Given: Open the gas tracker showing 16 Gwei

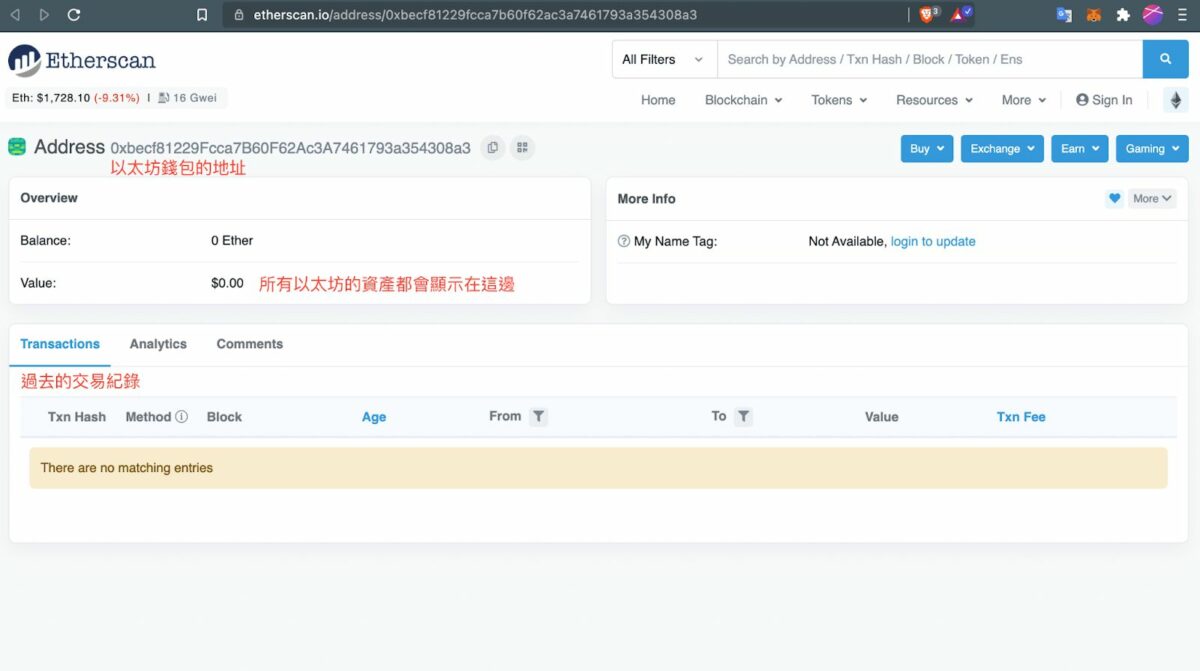Looking at the screenshot, I should point(186,97).
